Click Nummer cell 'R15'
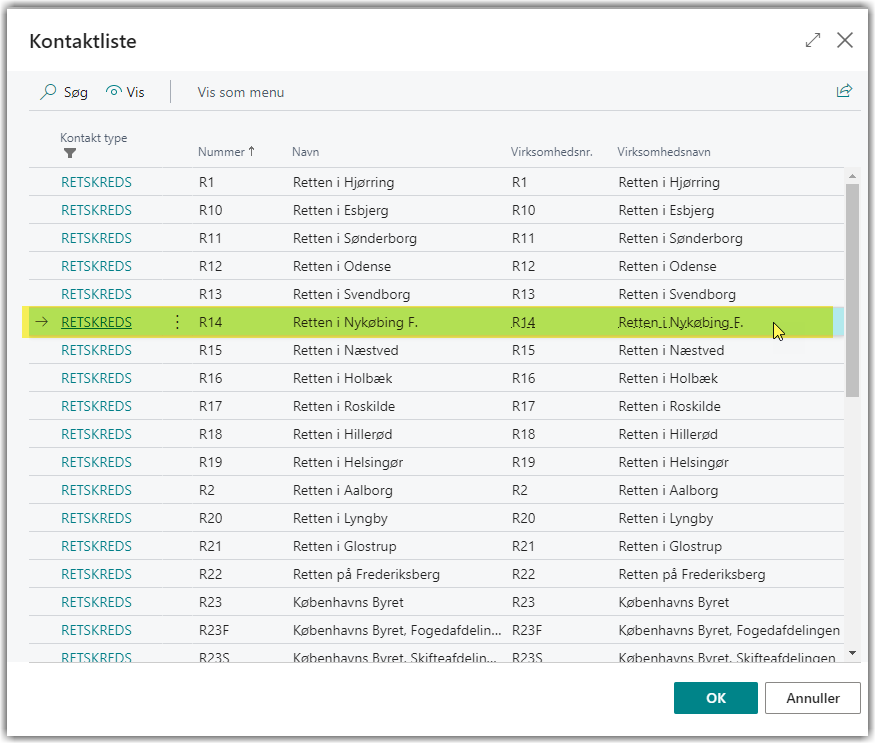This screenshot has height=744, width=876. click(x=211, y=350)
